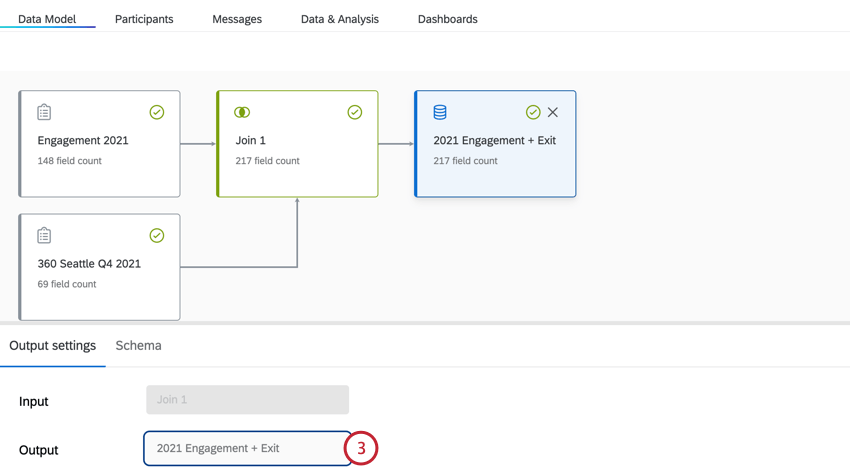Open the Data Model tab

coord(47,19)
